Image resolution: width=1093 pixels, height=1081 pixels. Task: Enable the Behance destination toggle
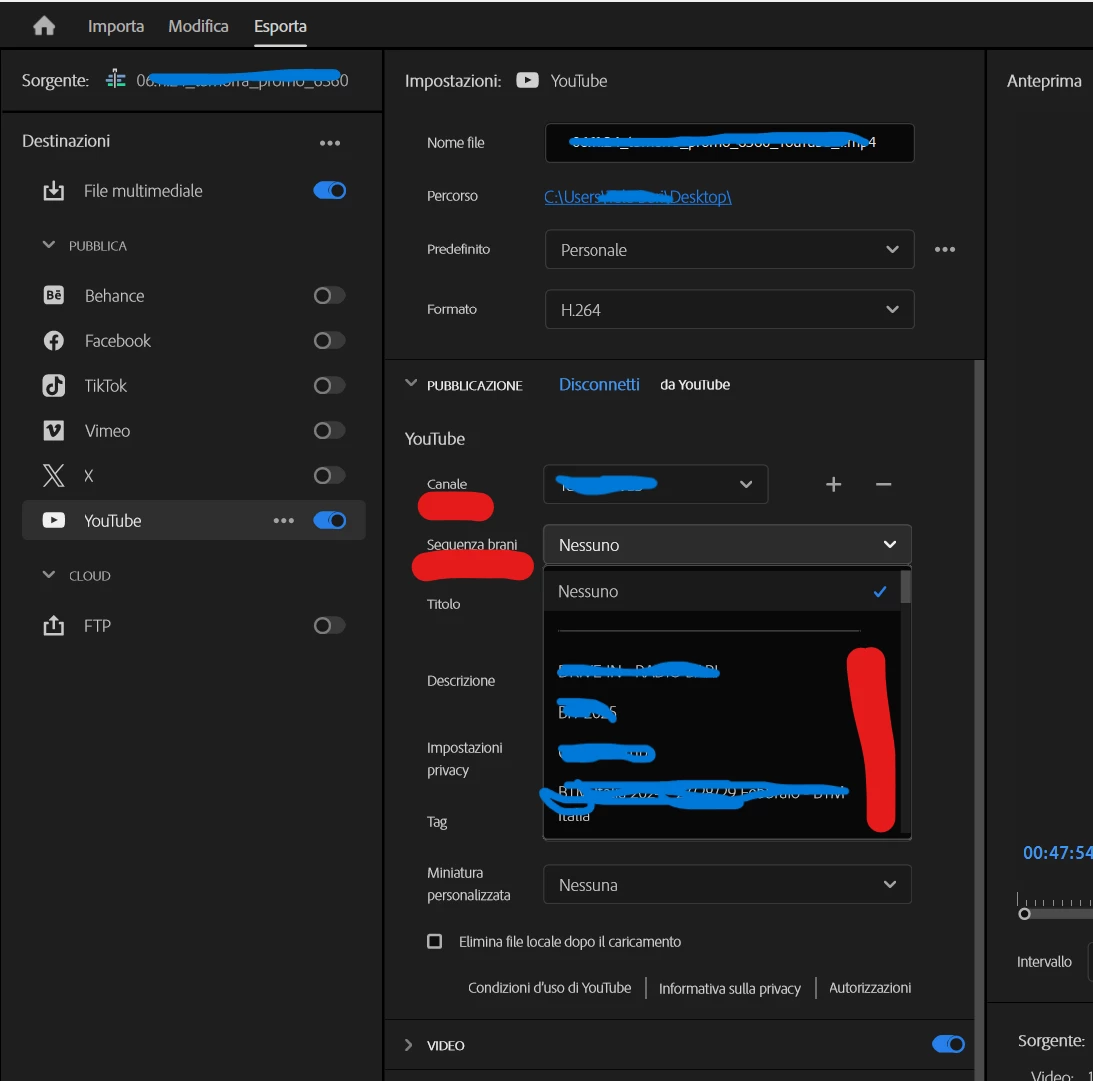(330, 296)
